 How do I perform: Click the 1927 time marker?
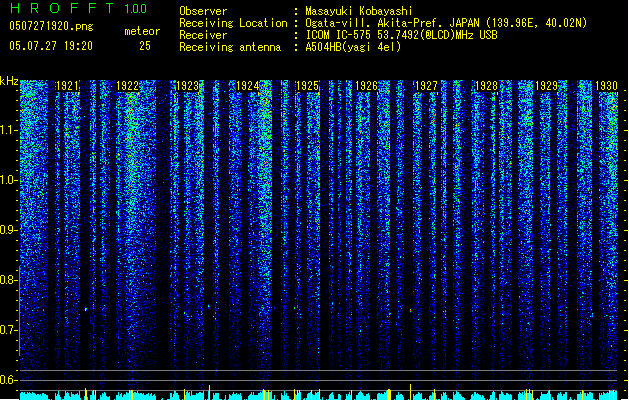[x=426, y=86]
